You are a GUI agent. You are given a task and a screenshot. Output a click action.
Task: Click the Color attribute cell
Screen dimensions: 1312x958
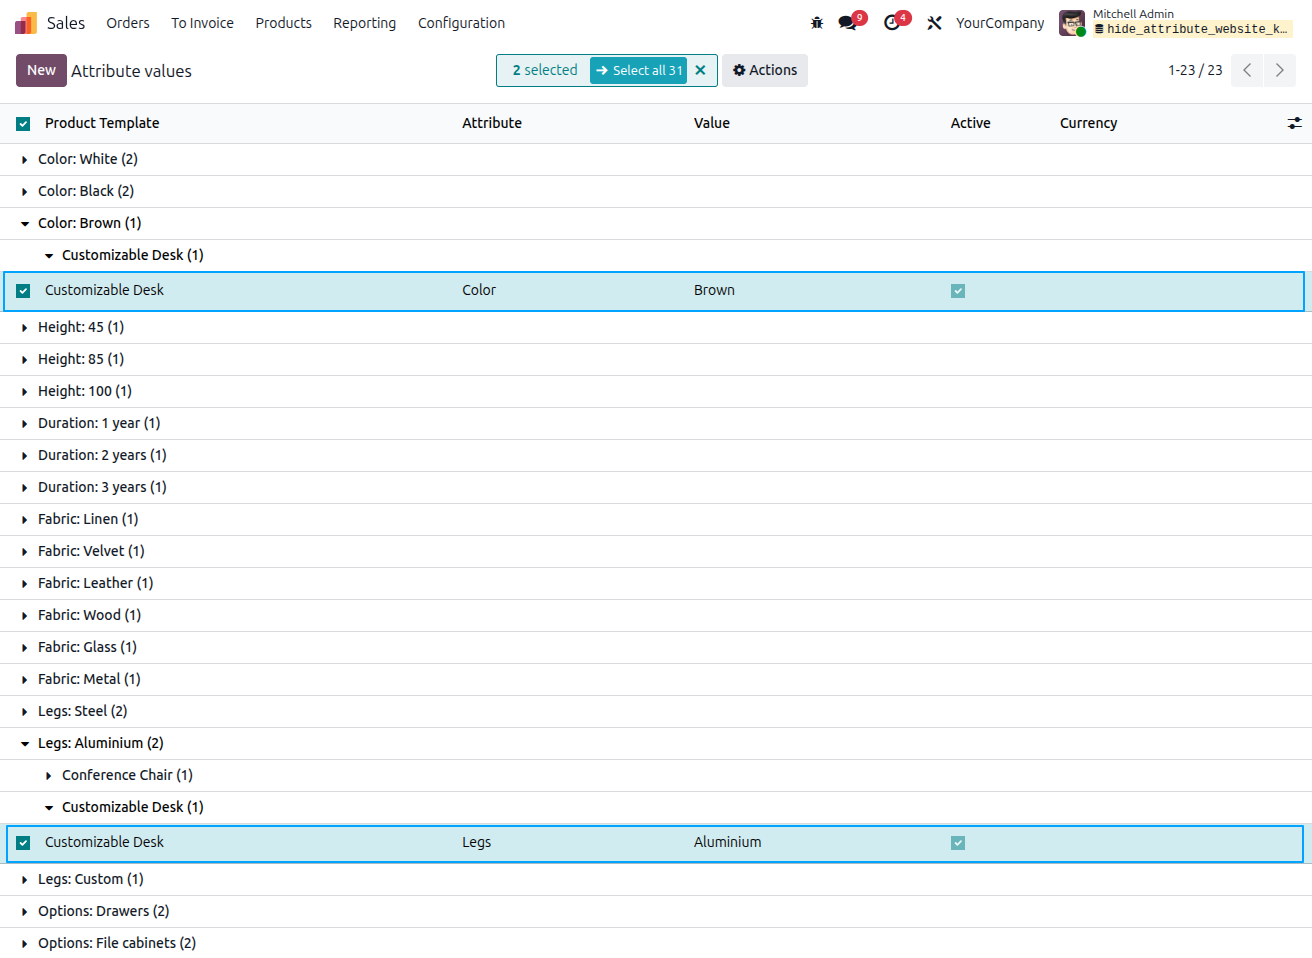pos(479,290)
